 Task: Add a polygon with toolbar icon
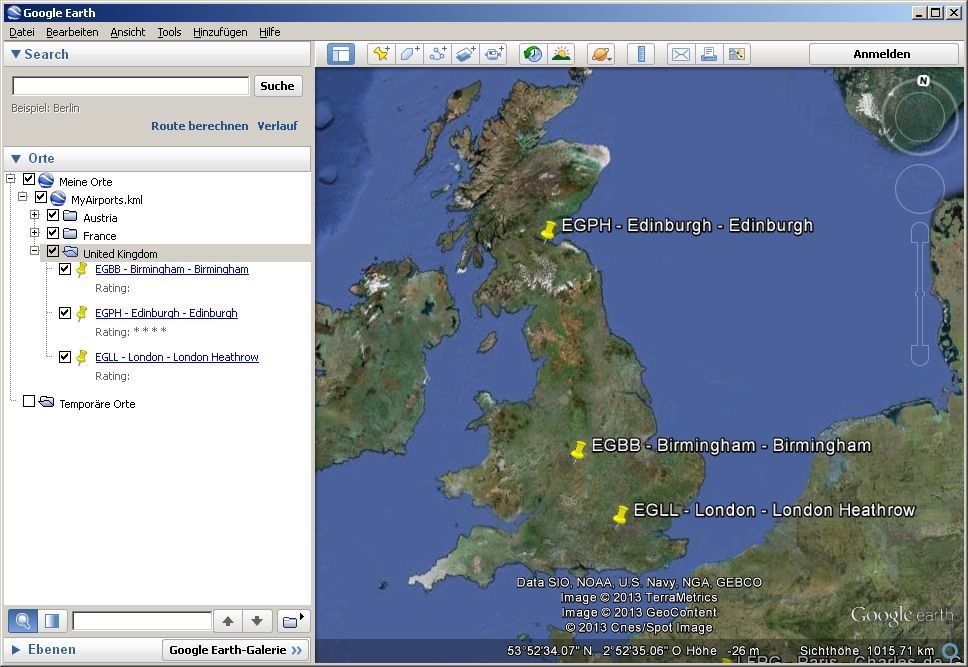409,54
